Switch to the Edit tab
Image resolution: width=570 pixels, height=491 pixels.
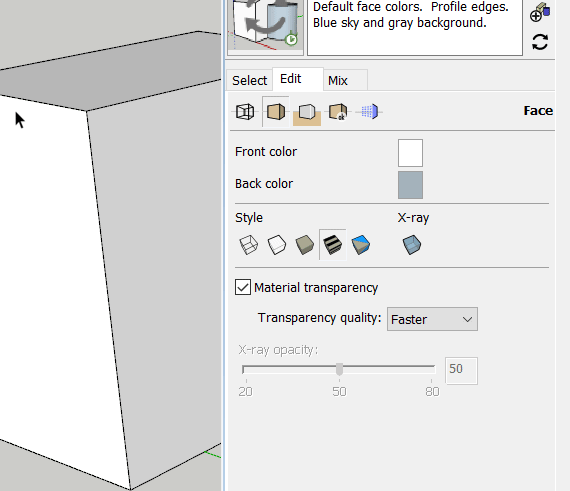[298, 79]
